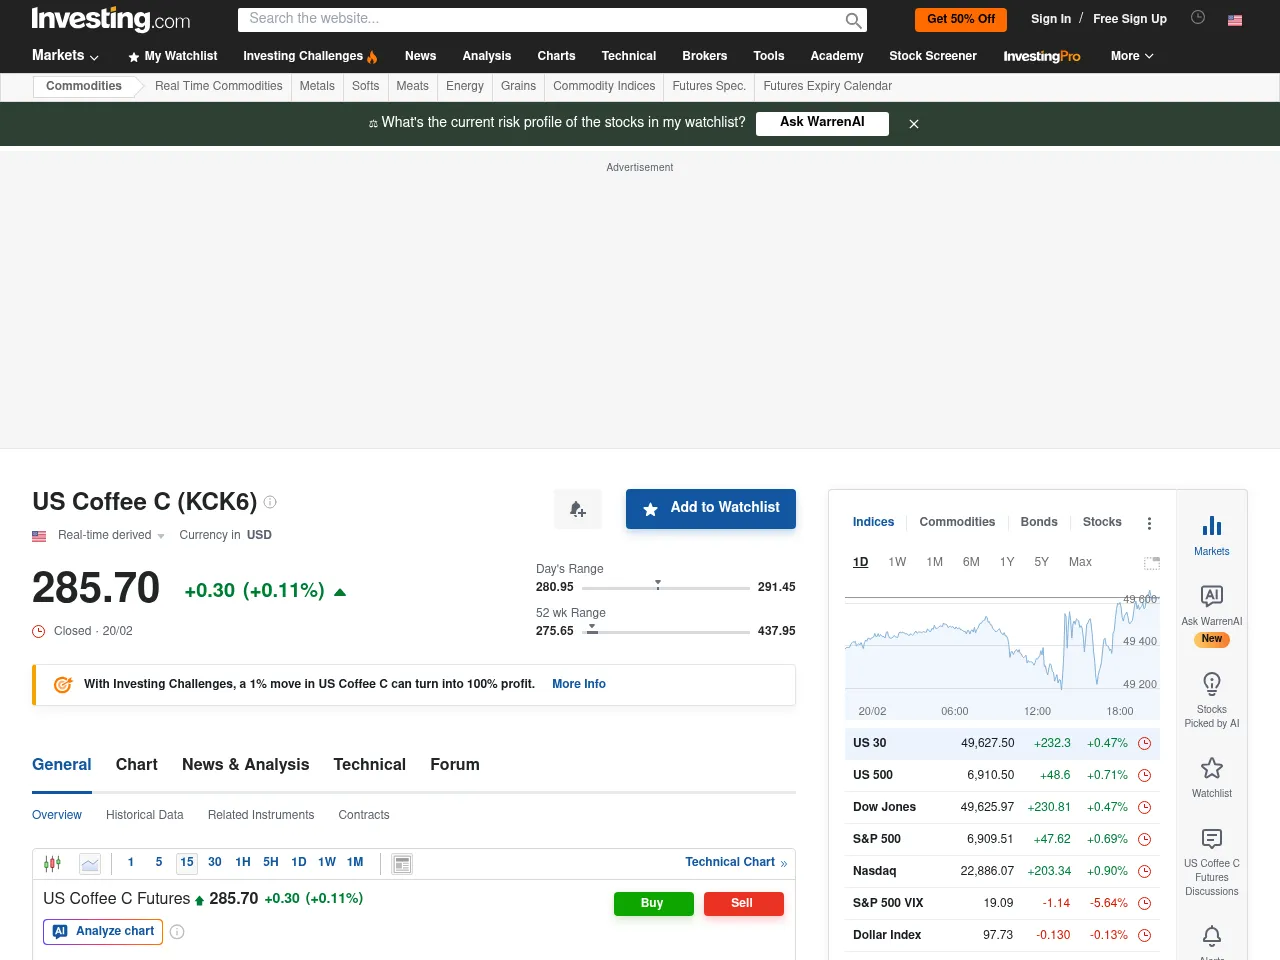This screenshot has width=1280, height=960.
Task: Switch chart interval to 1H
Action: pyautogui.click(x=242, y=862)
